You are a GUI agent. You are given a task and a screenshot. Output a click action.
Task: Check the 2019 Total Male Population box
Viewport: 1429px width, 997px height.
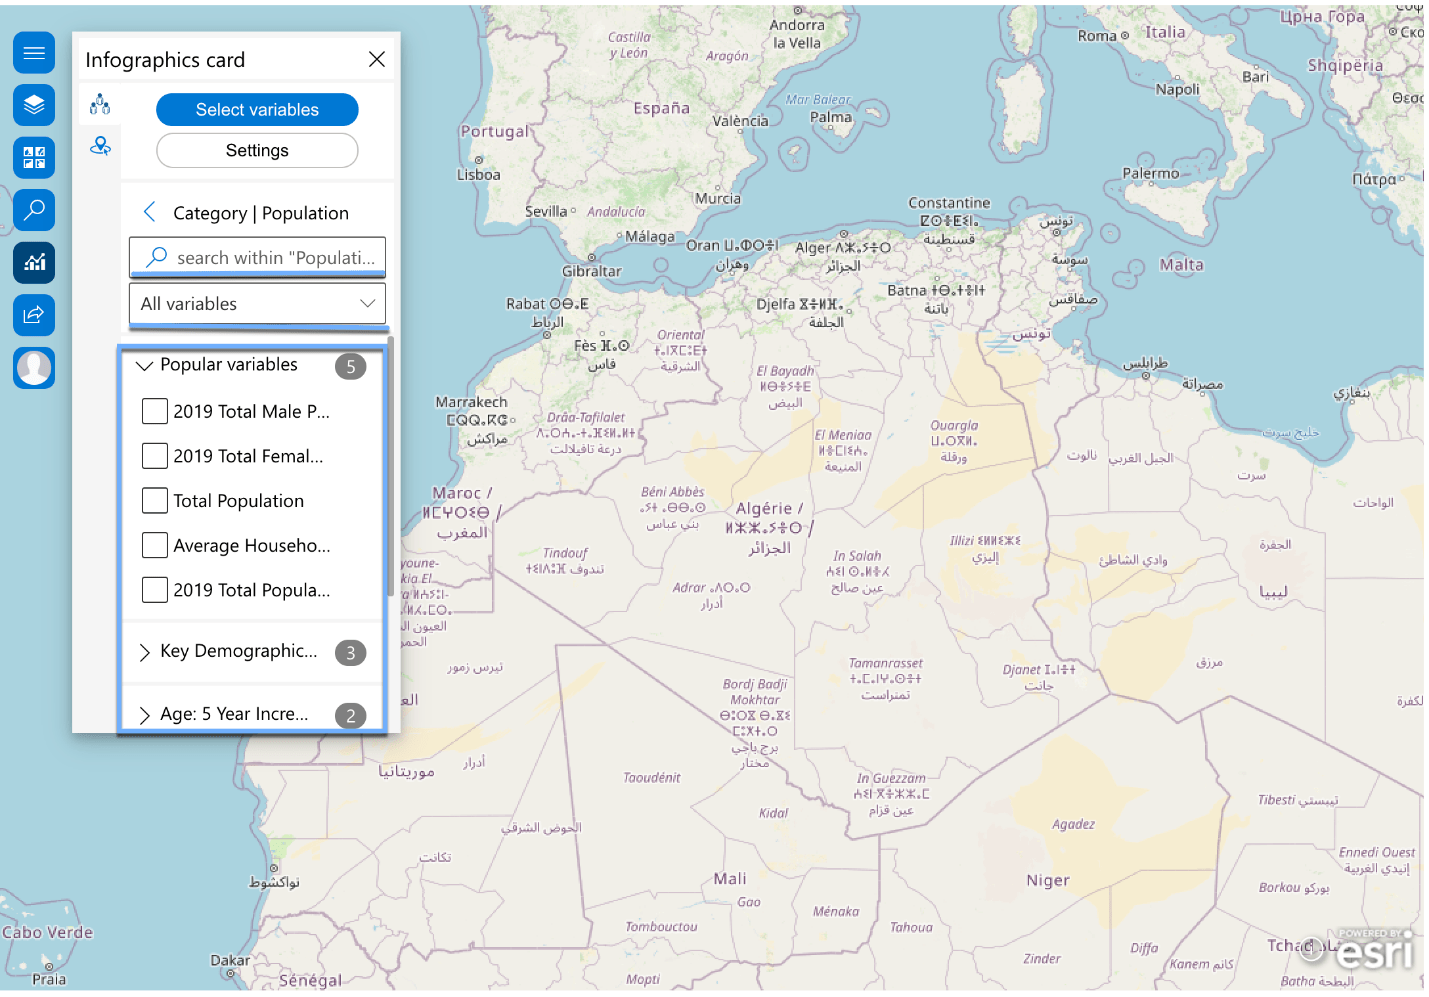pos(155,411)
